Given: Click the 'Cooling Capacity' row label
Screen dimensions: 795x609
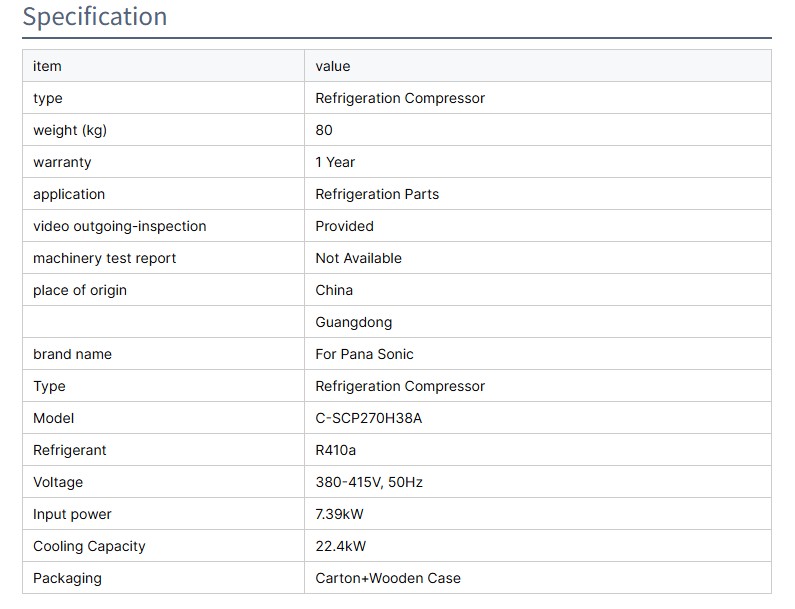Looking at the screenshot, I should 89,546.
